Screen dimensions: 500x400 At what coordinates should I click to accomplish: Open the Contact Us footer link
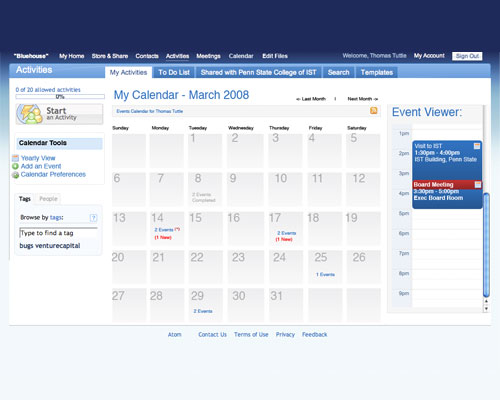[x=212, y=334]
